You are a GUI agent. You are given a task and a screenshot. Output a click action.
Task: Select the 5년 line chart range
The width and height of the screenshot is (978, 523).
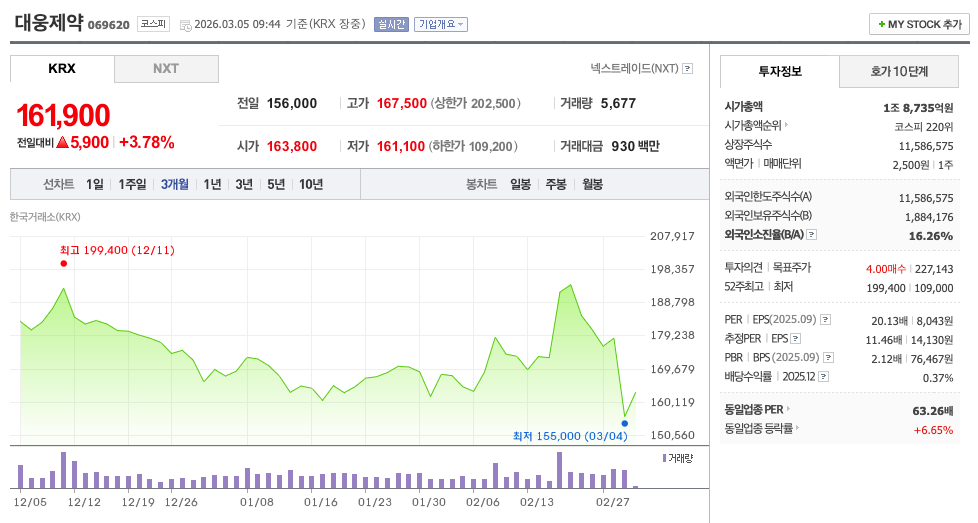click(276, 185)
